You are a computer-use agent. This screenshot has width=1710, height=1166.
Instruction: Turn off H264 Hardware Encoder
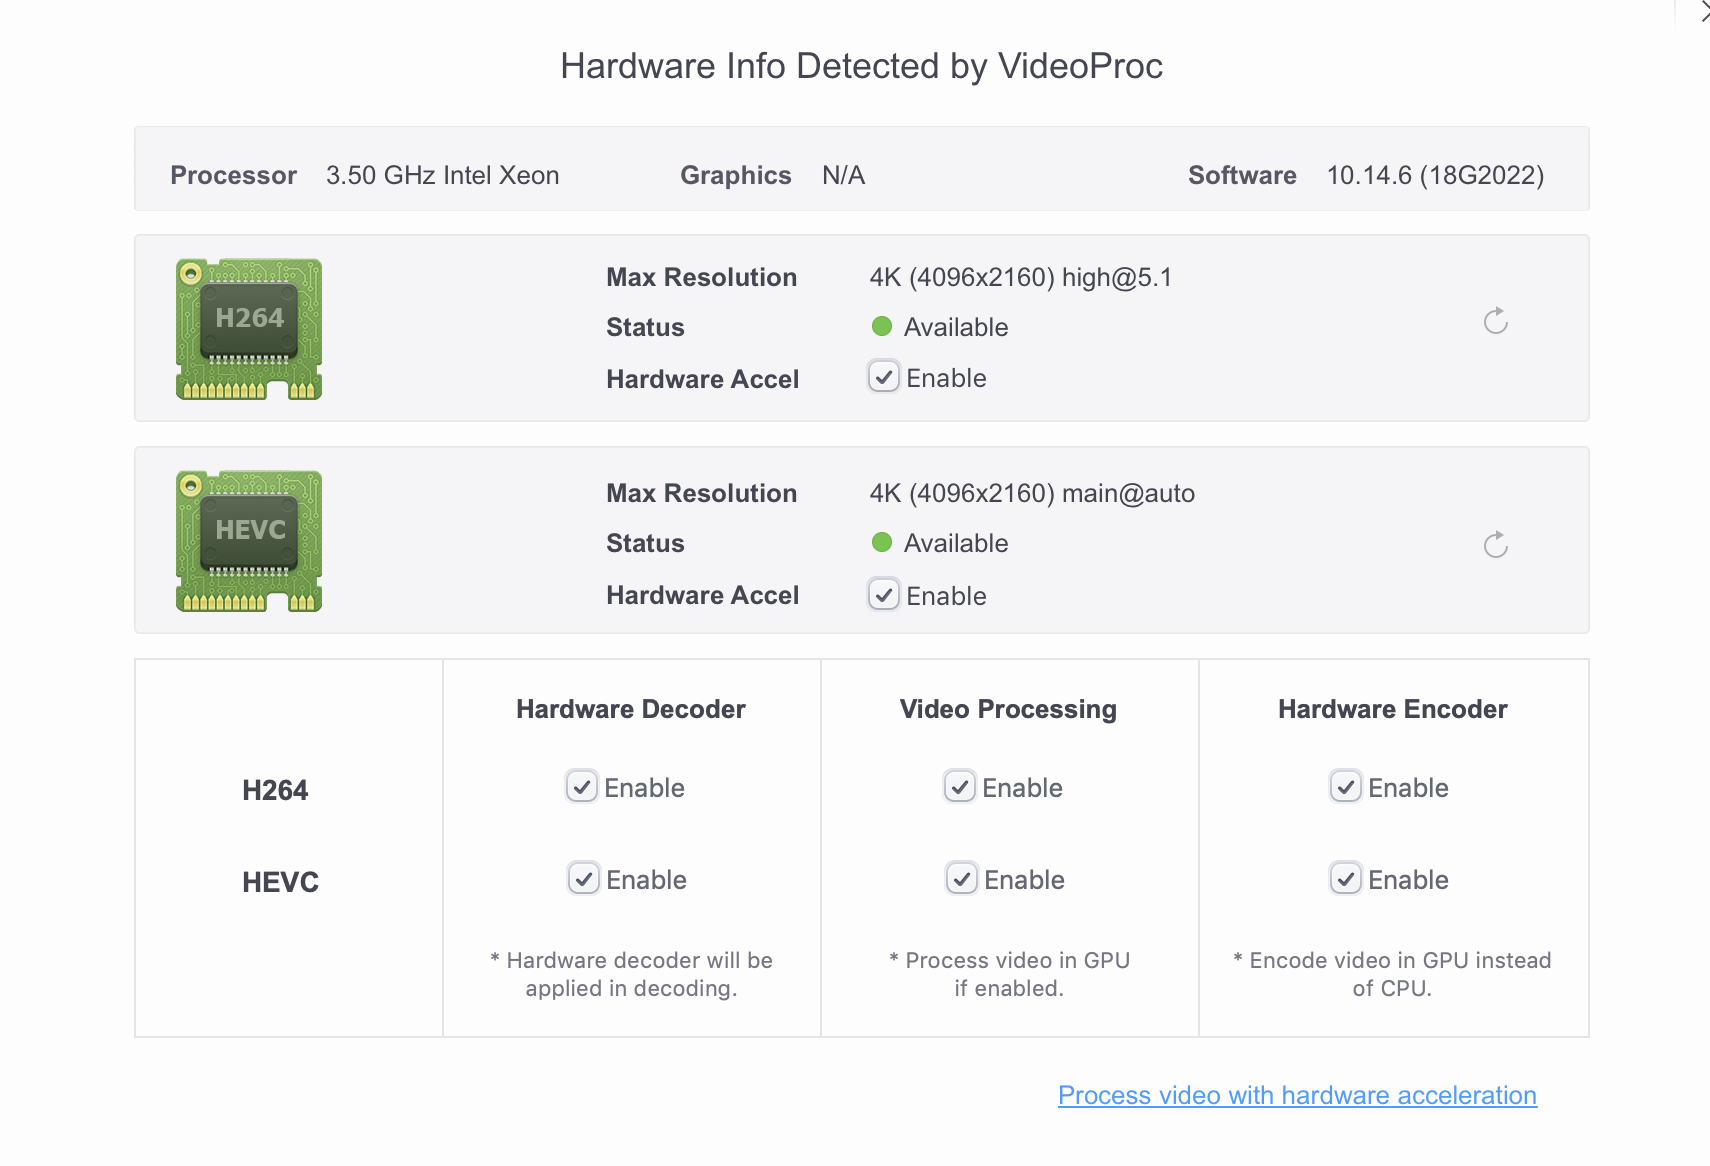point(1346,787)
